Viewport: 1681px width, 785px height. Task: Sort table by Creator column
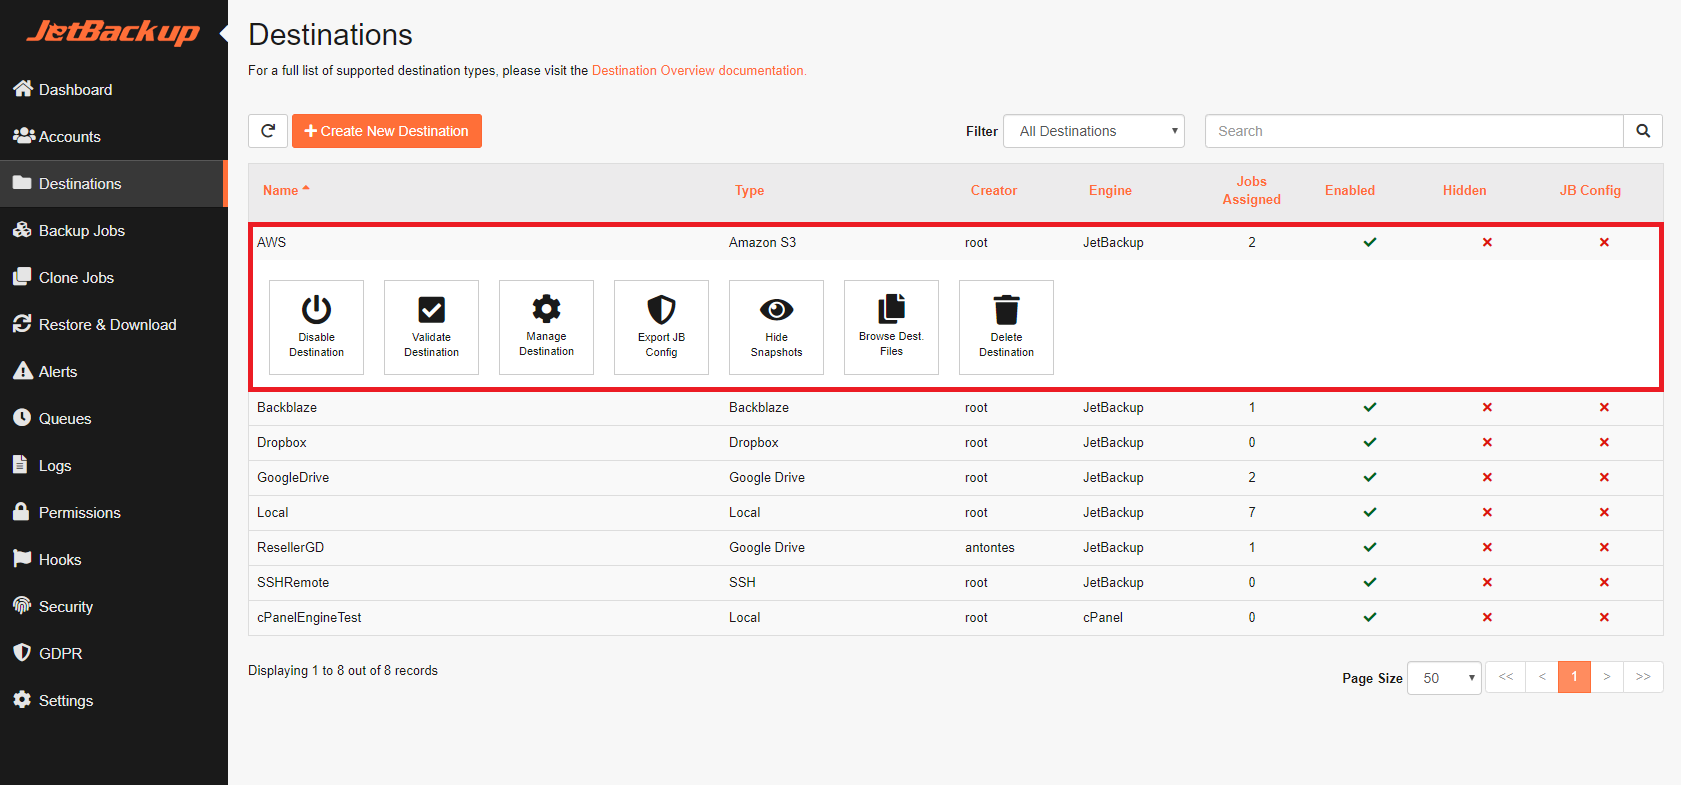(x=994, y=190)
